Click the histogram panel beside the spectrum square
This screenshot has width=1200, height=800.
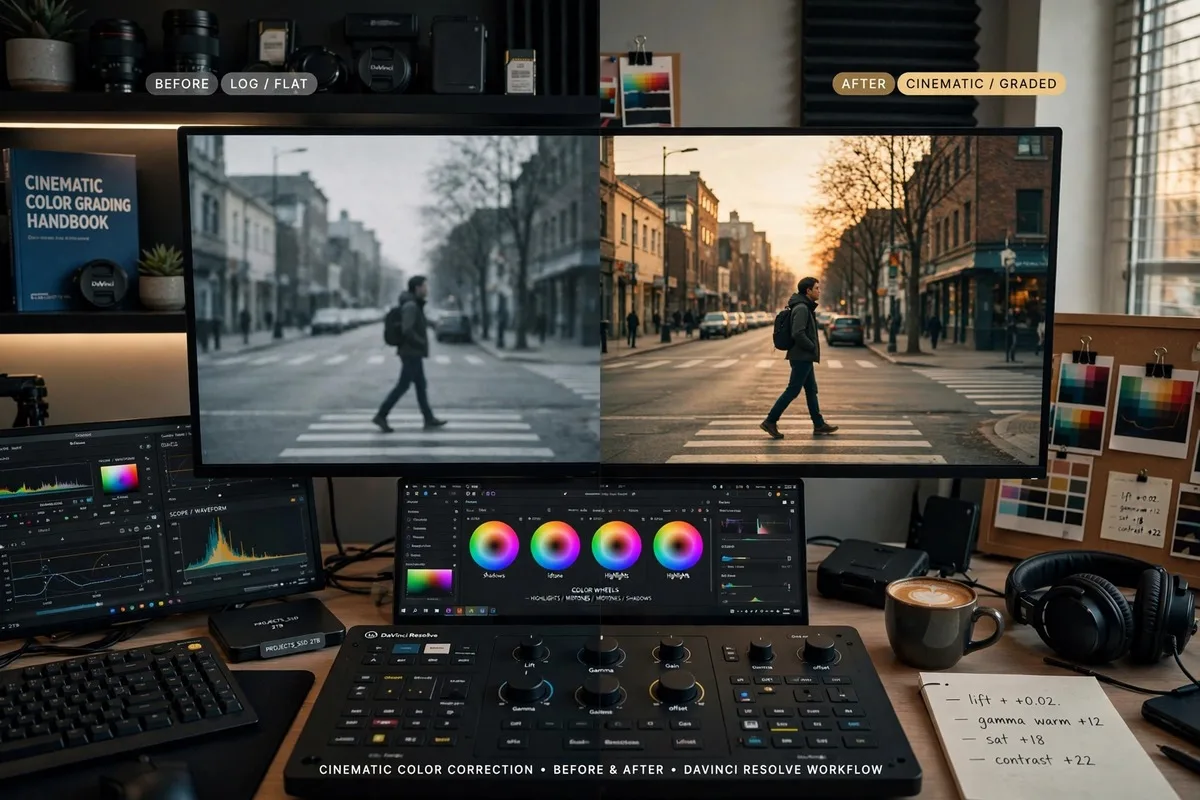(x=46, y=484)
